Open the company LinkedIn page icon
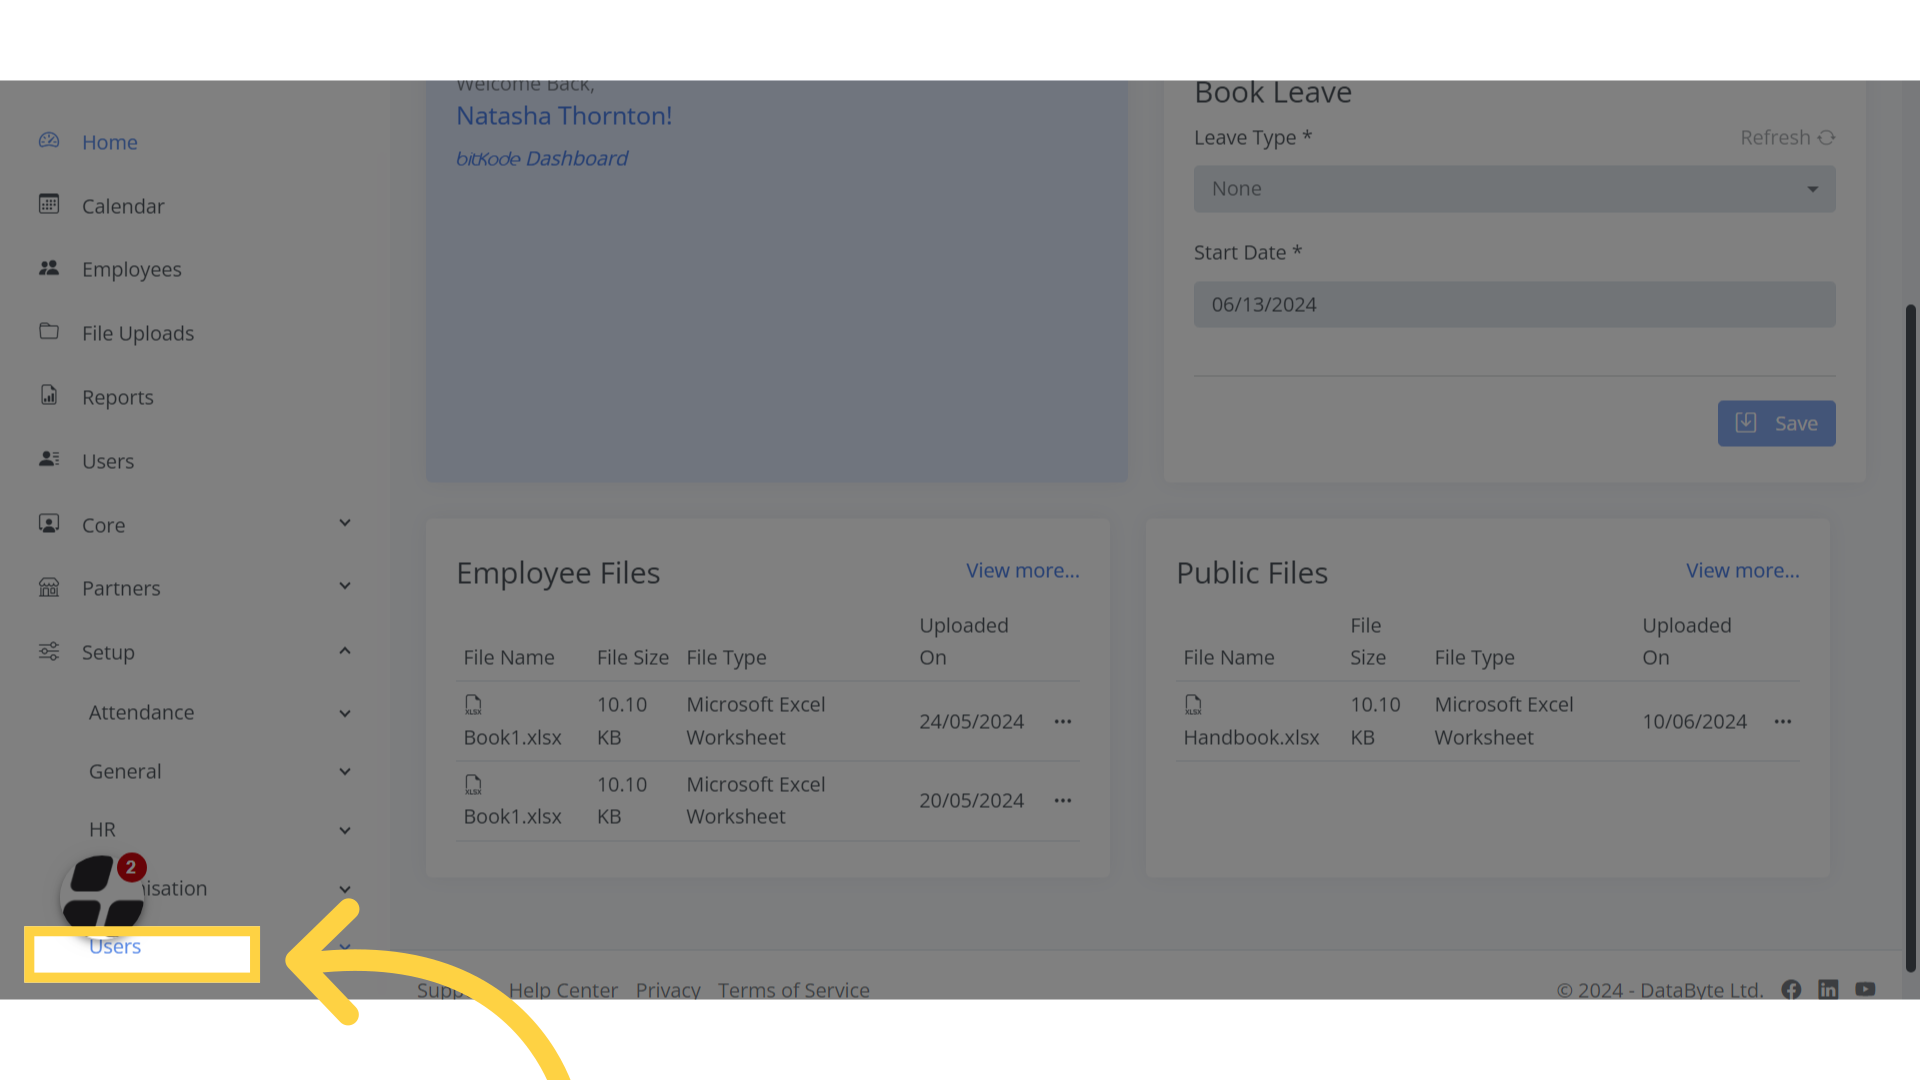The height and width of the screenshot is (1080, 1920). coord(1829,990)
